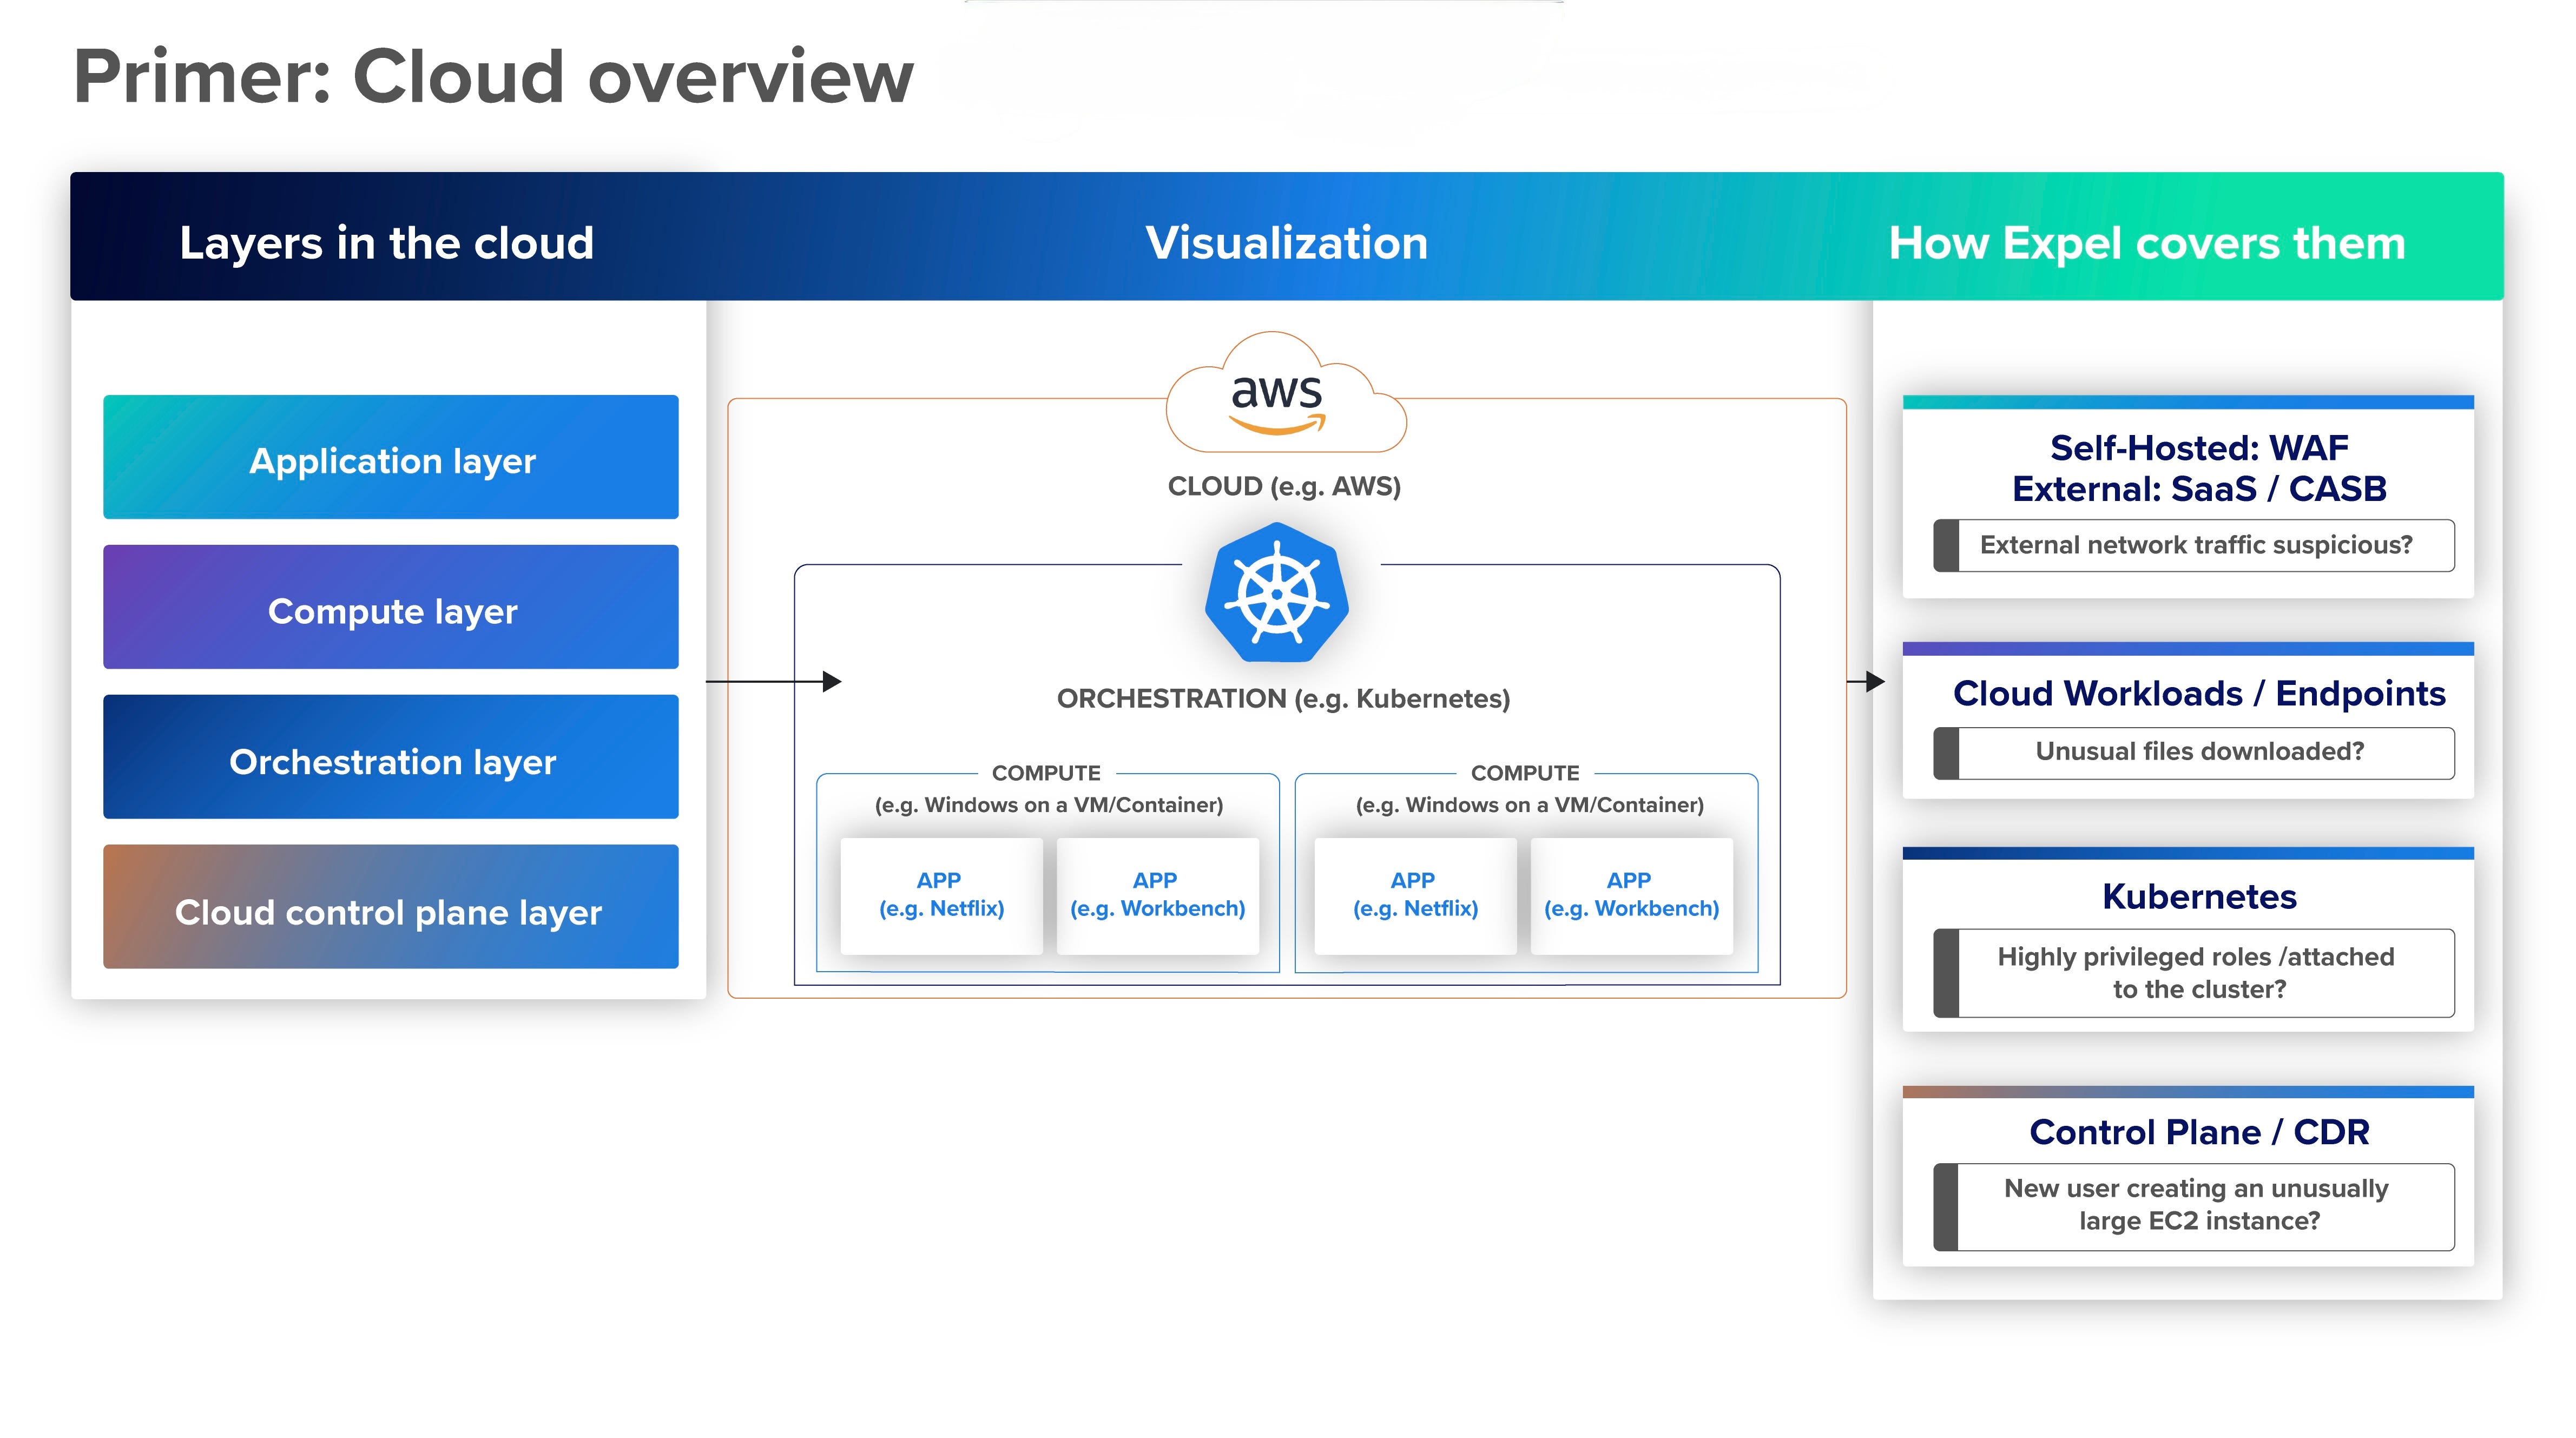Select the Application layer box
Image resolution: width=2576 pixels, height=1438 pixels.
pos(391,460)
